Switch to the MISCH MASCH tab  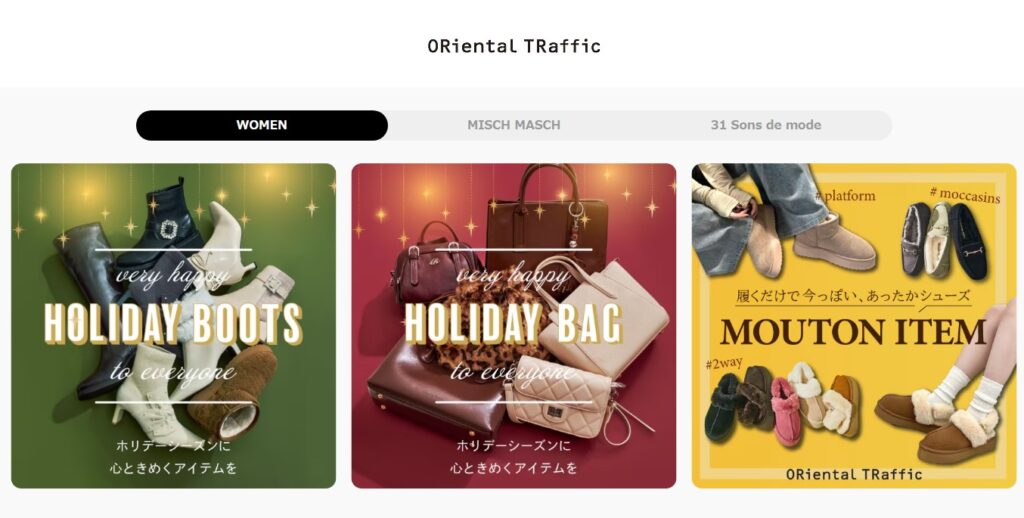514,125
